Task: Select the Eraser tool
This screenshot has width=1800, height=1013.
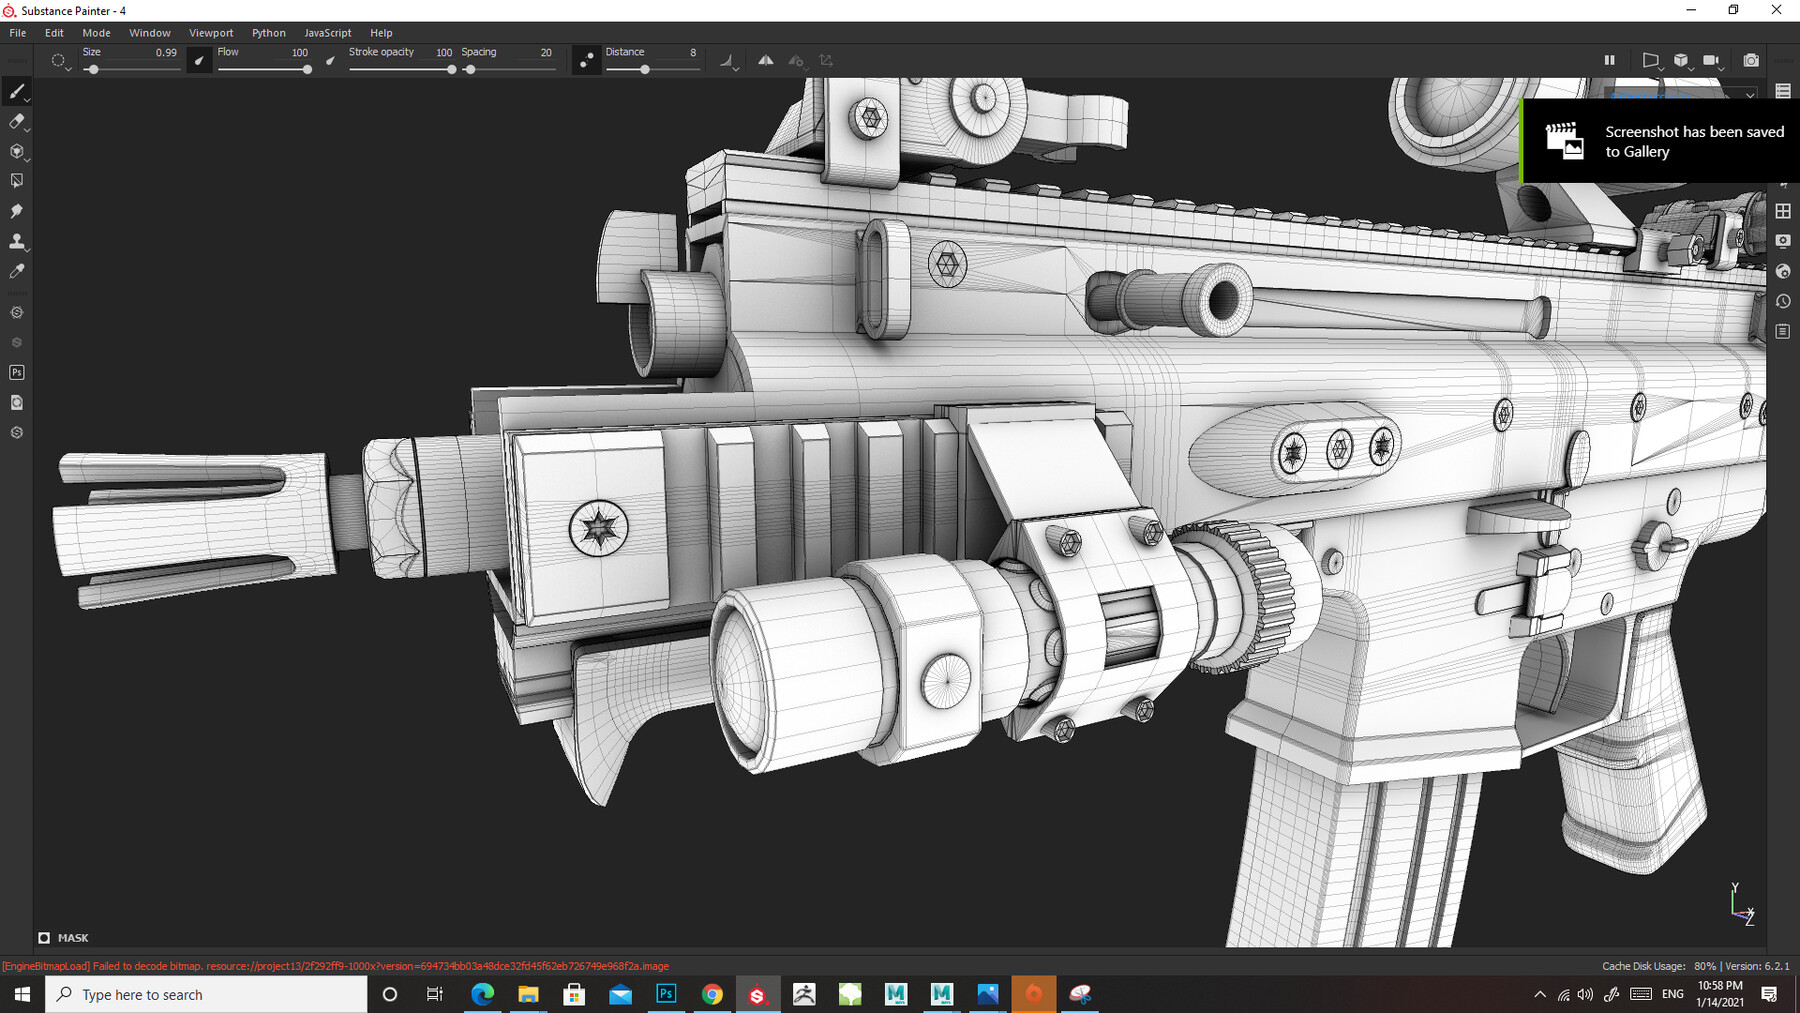Action: pyautogui.click(x=17, y=121)
